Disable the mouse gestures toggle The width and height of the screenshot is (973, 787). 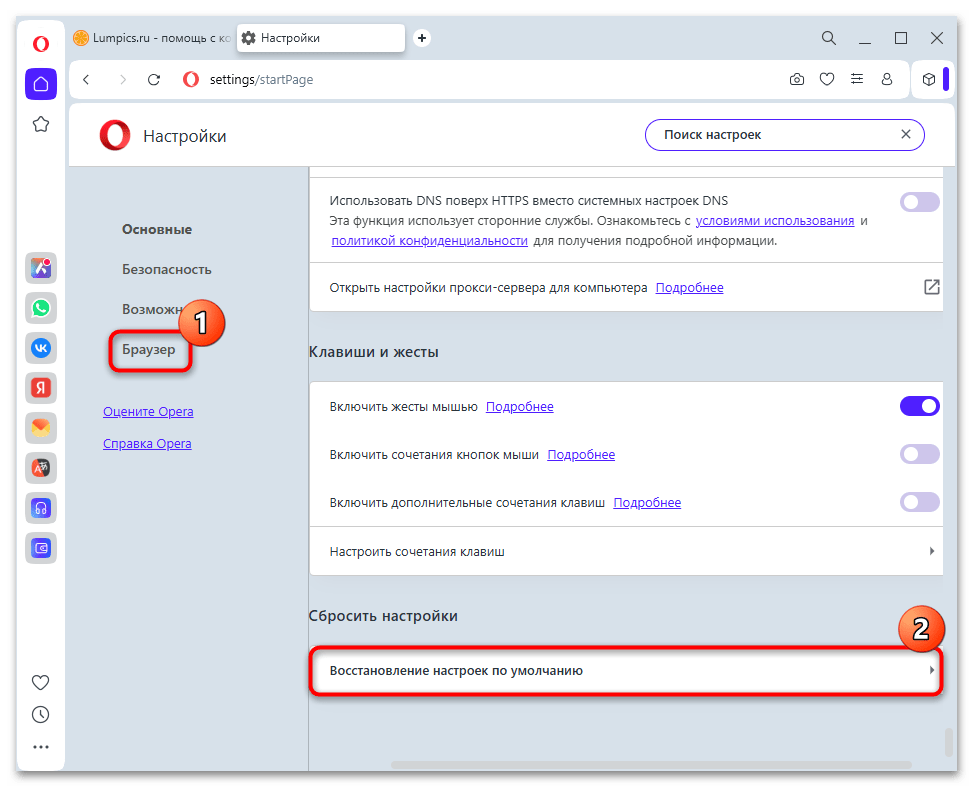tap(920, 406)
